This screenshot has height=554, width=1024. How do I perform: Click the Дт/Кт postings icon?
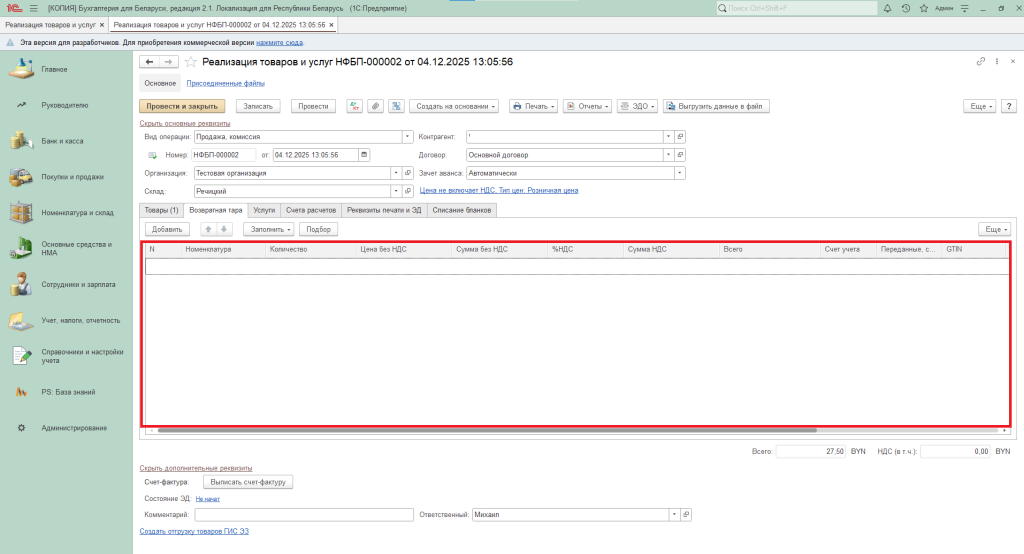(354, 106)
